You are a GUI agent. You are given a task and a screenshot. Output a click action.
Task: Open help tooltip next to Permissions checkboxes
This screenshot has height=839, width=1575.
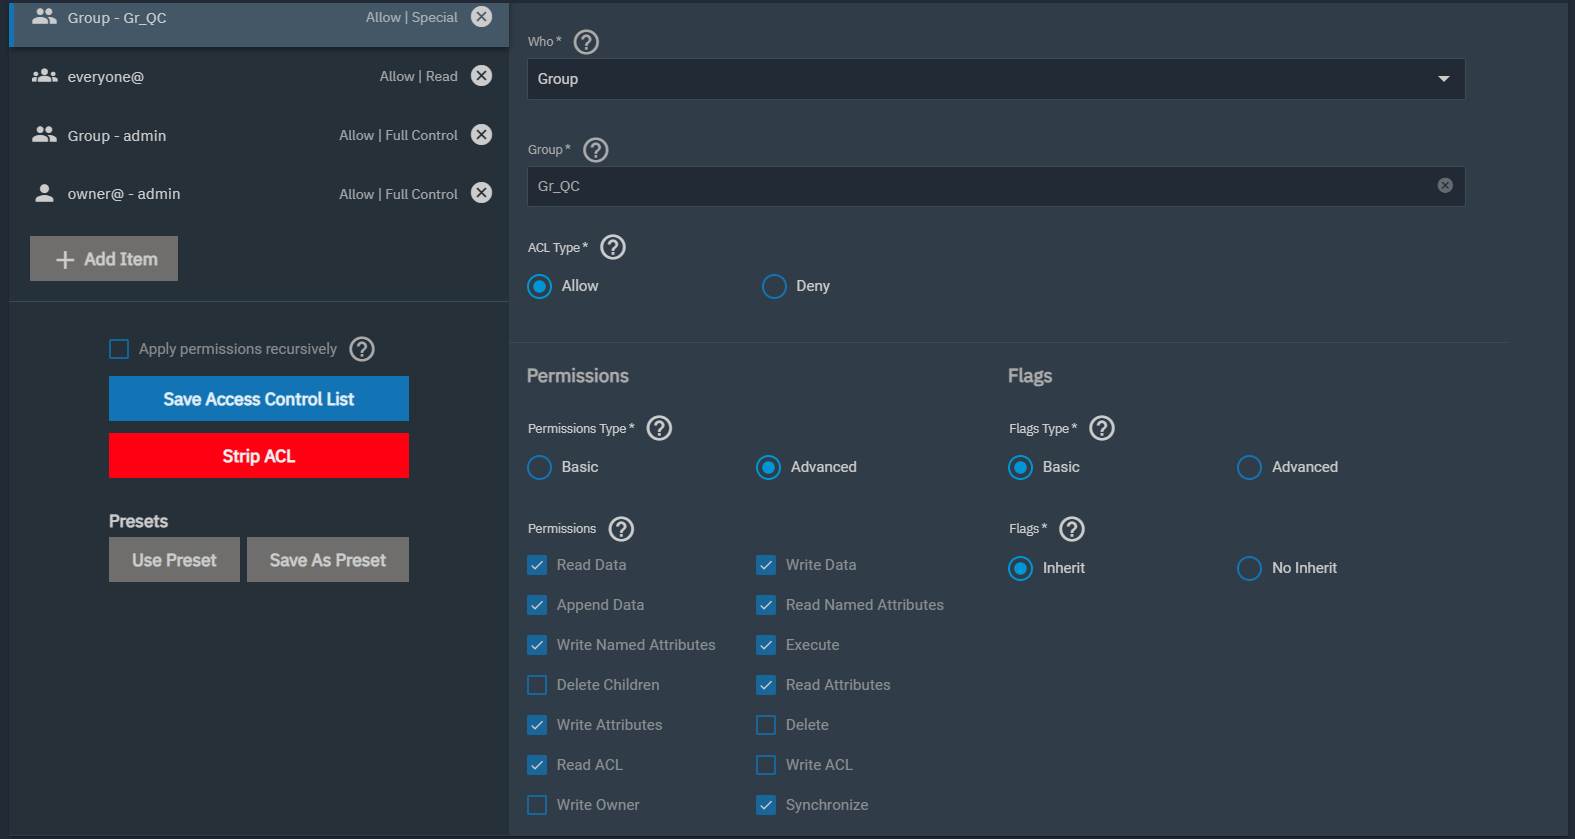[x=621, y=529]
